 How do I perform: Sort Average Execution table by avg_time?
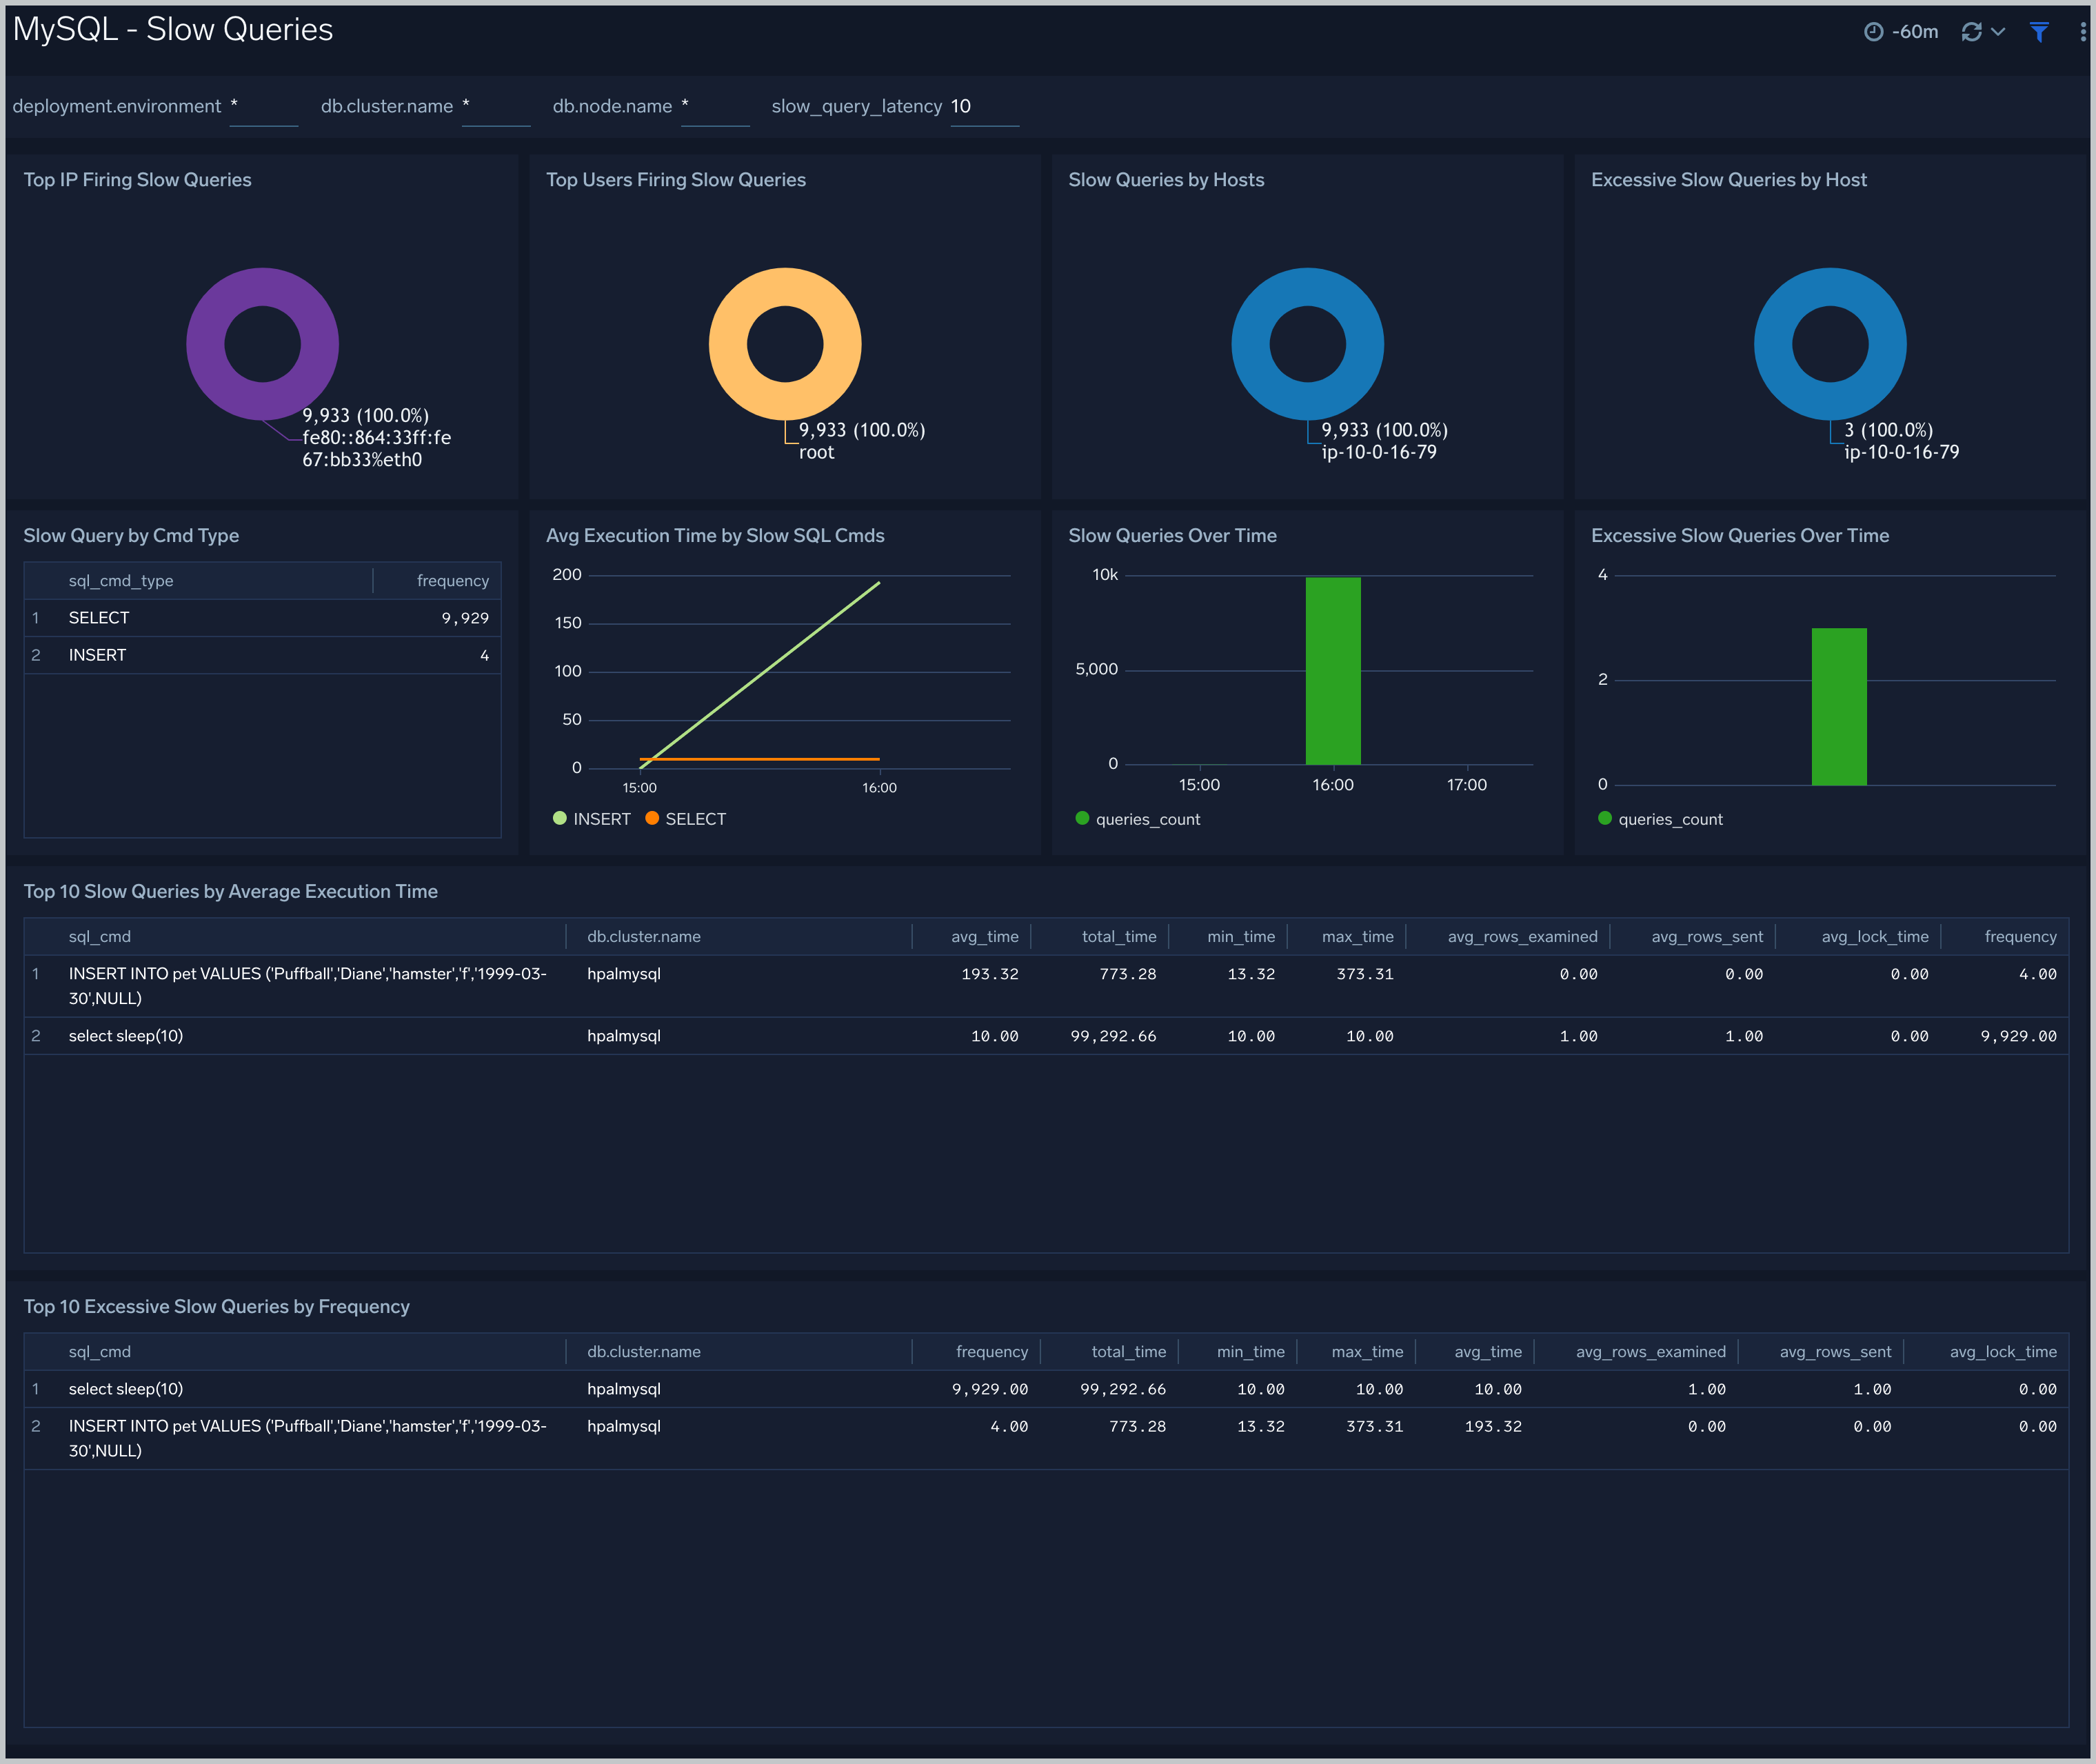(x=985, y=937)
